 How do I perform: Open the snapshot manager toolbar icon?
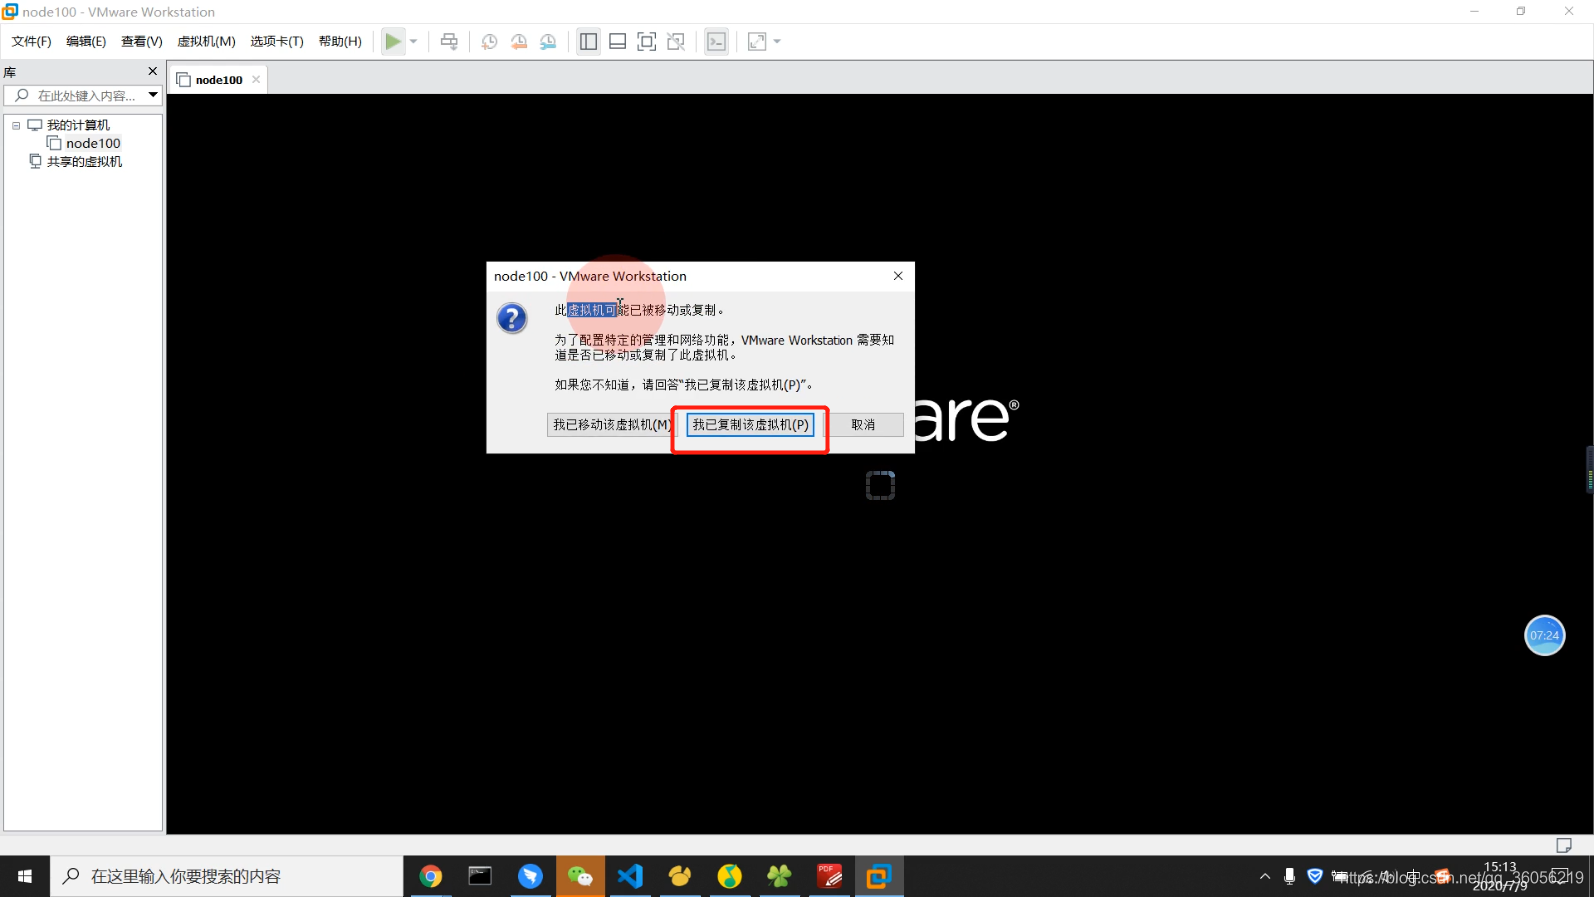tap(548, 41)
